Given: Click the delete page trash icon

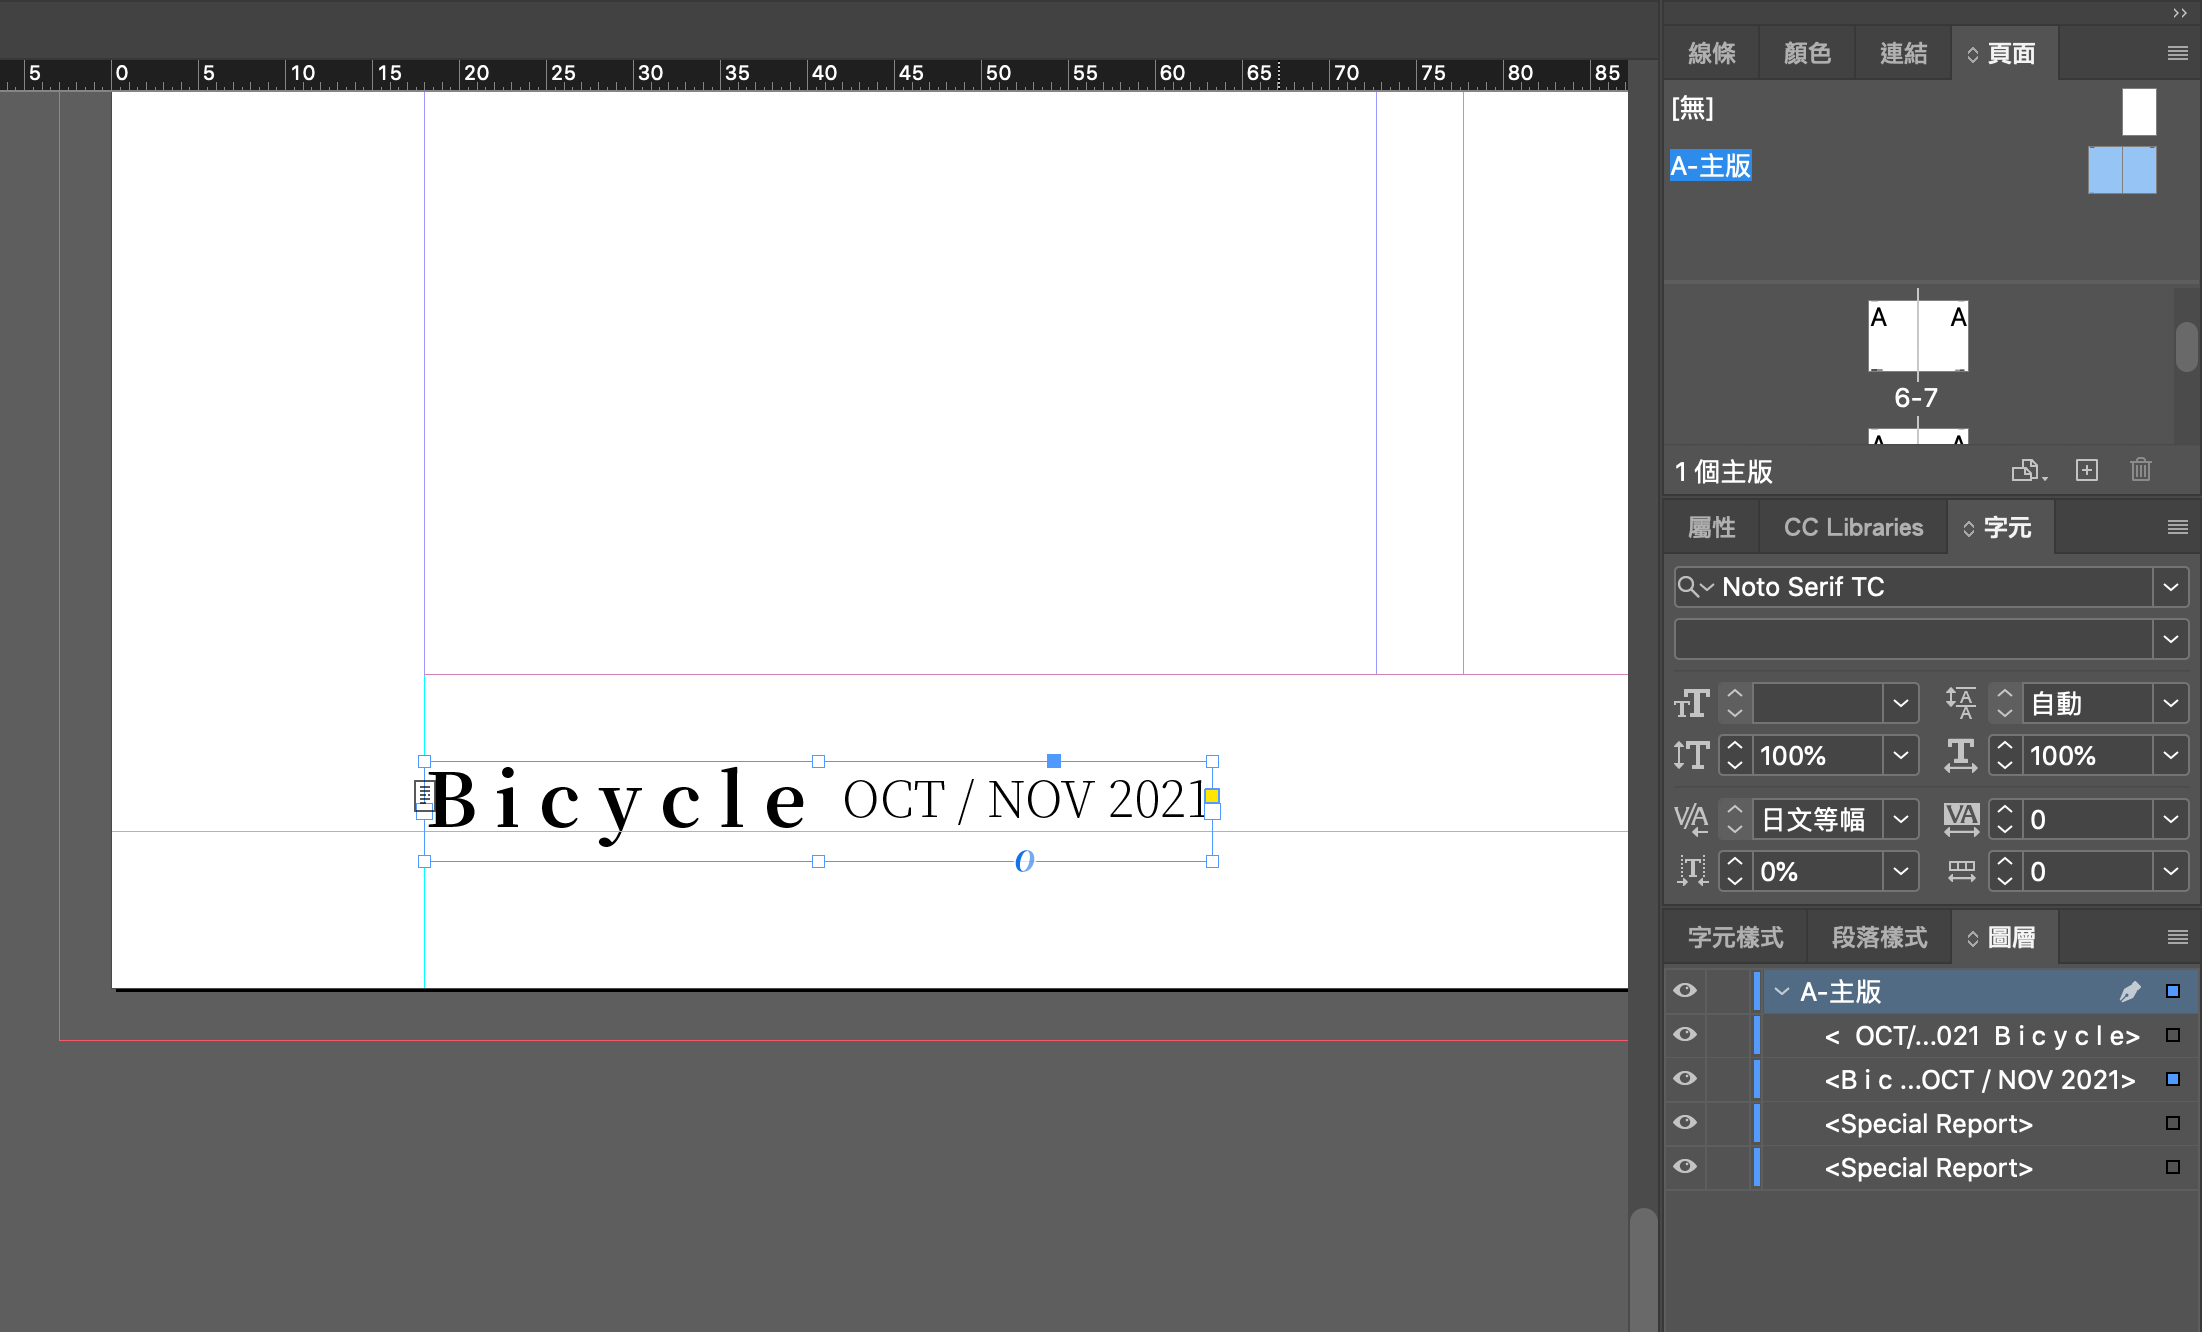Looking at the screenshot, I should click(x=2140, y=470).
